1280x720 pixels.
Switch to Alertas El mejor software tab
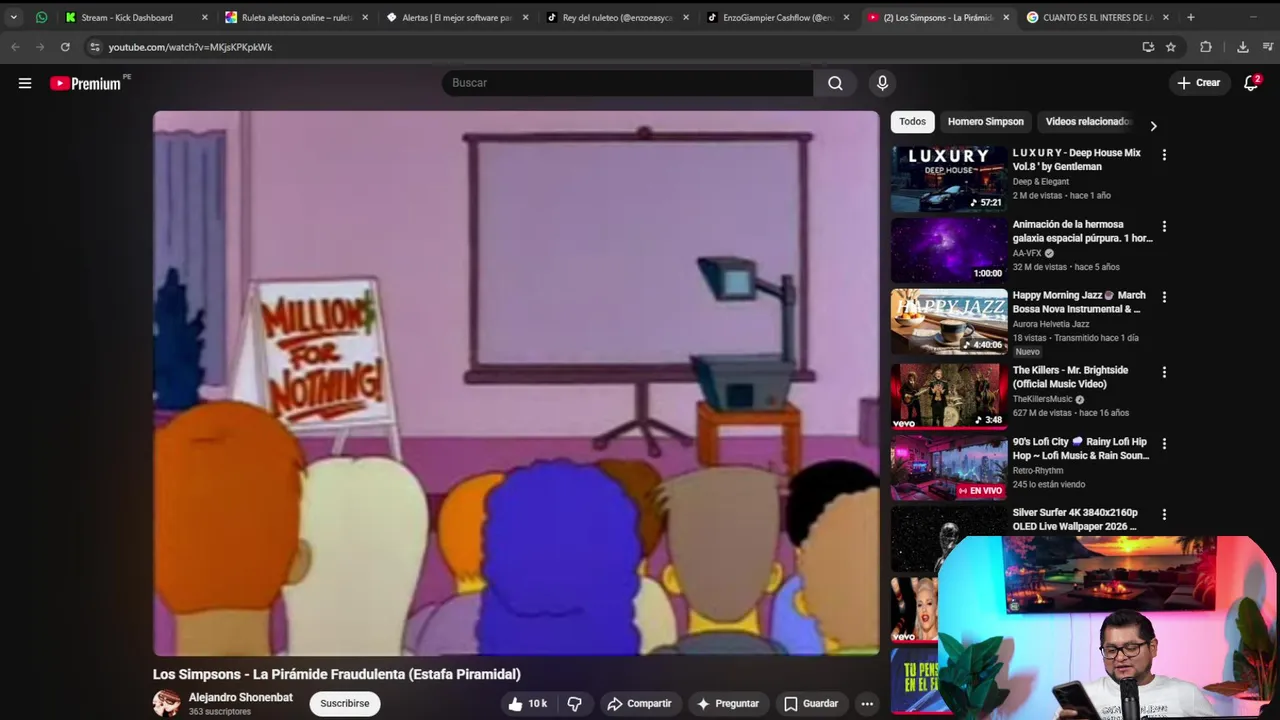pyautogui.click(x=456, y=17)
